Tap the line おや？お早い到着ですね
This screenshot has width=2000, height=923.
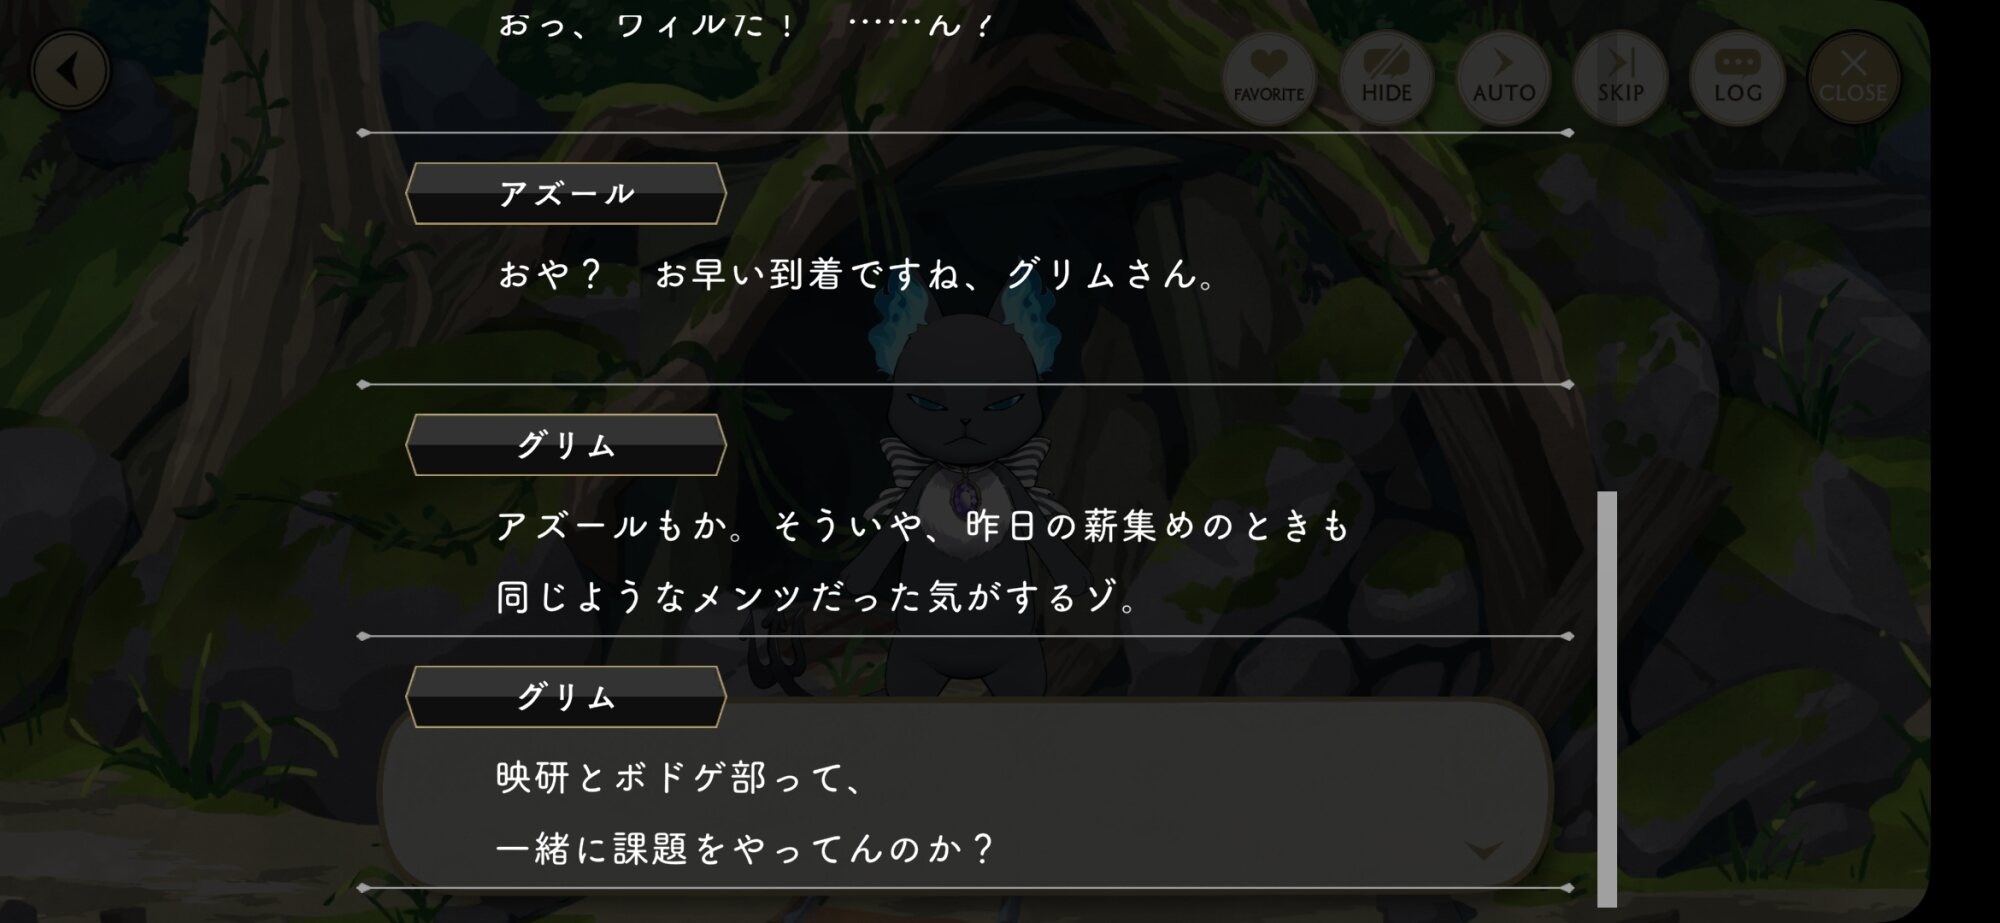point(857,274)
